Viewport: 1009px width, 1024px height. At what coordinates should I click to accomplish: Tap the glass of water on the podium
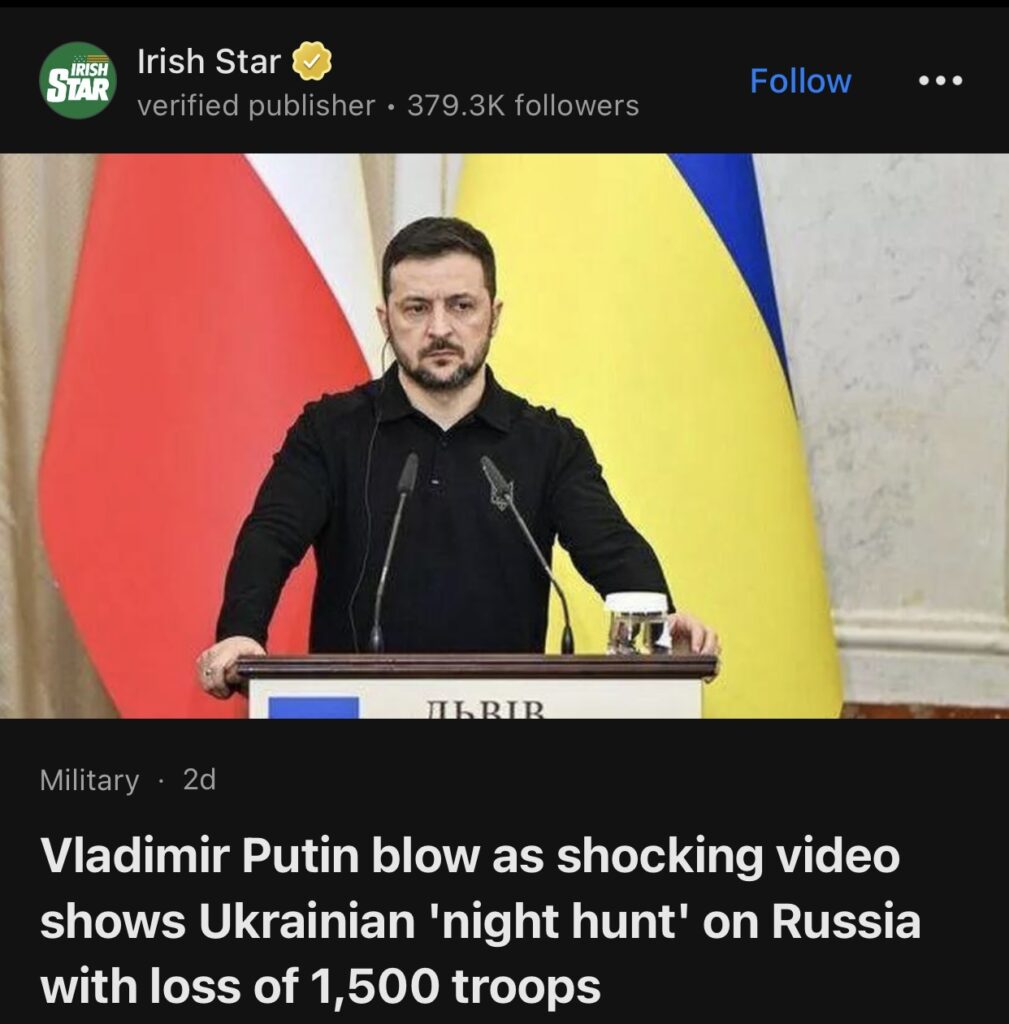(639, 624)
